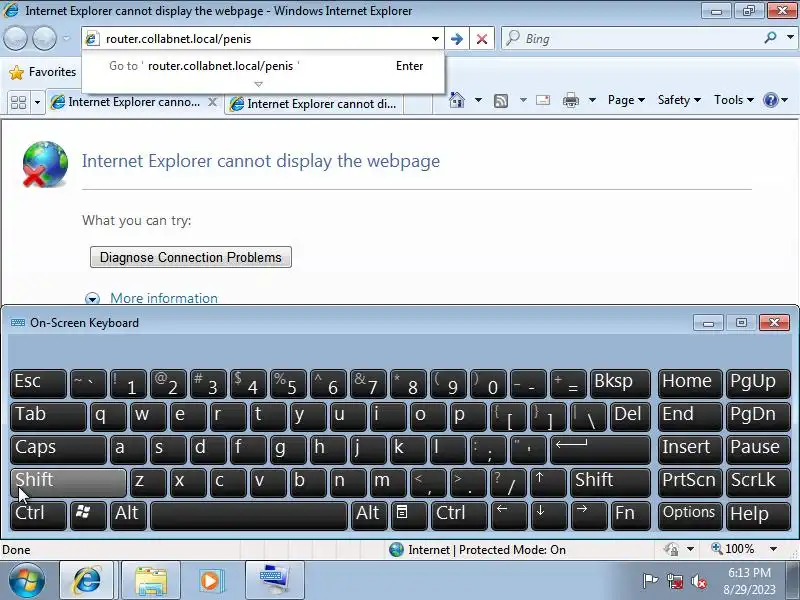Click Diagnose Connection Problems button
800x600 pixels.
coord(191,257)
